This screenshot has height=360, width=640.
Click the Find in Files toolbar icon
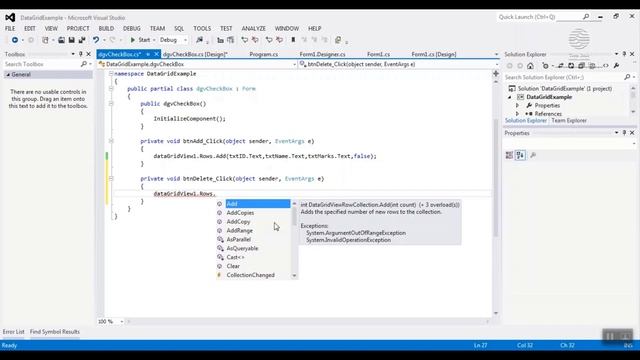200,40
